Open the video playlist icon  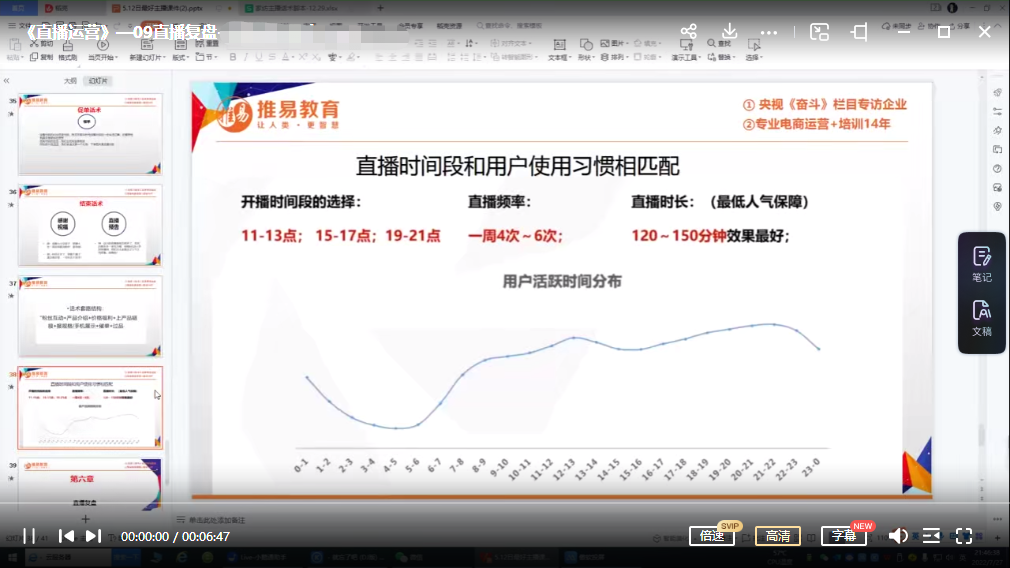coord(931,536)
